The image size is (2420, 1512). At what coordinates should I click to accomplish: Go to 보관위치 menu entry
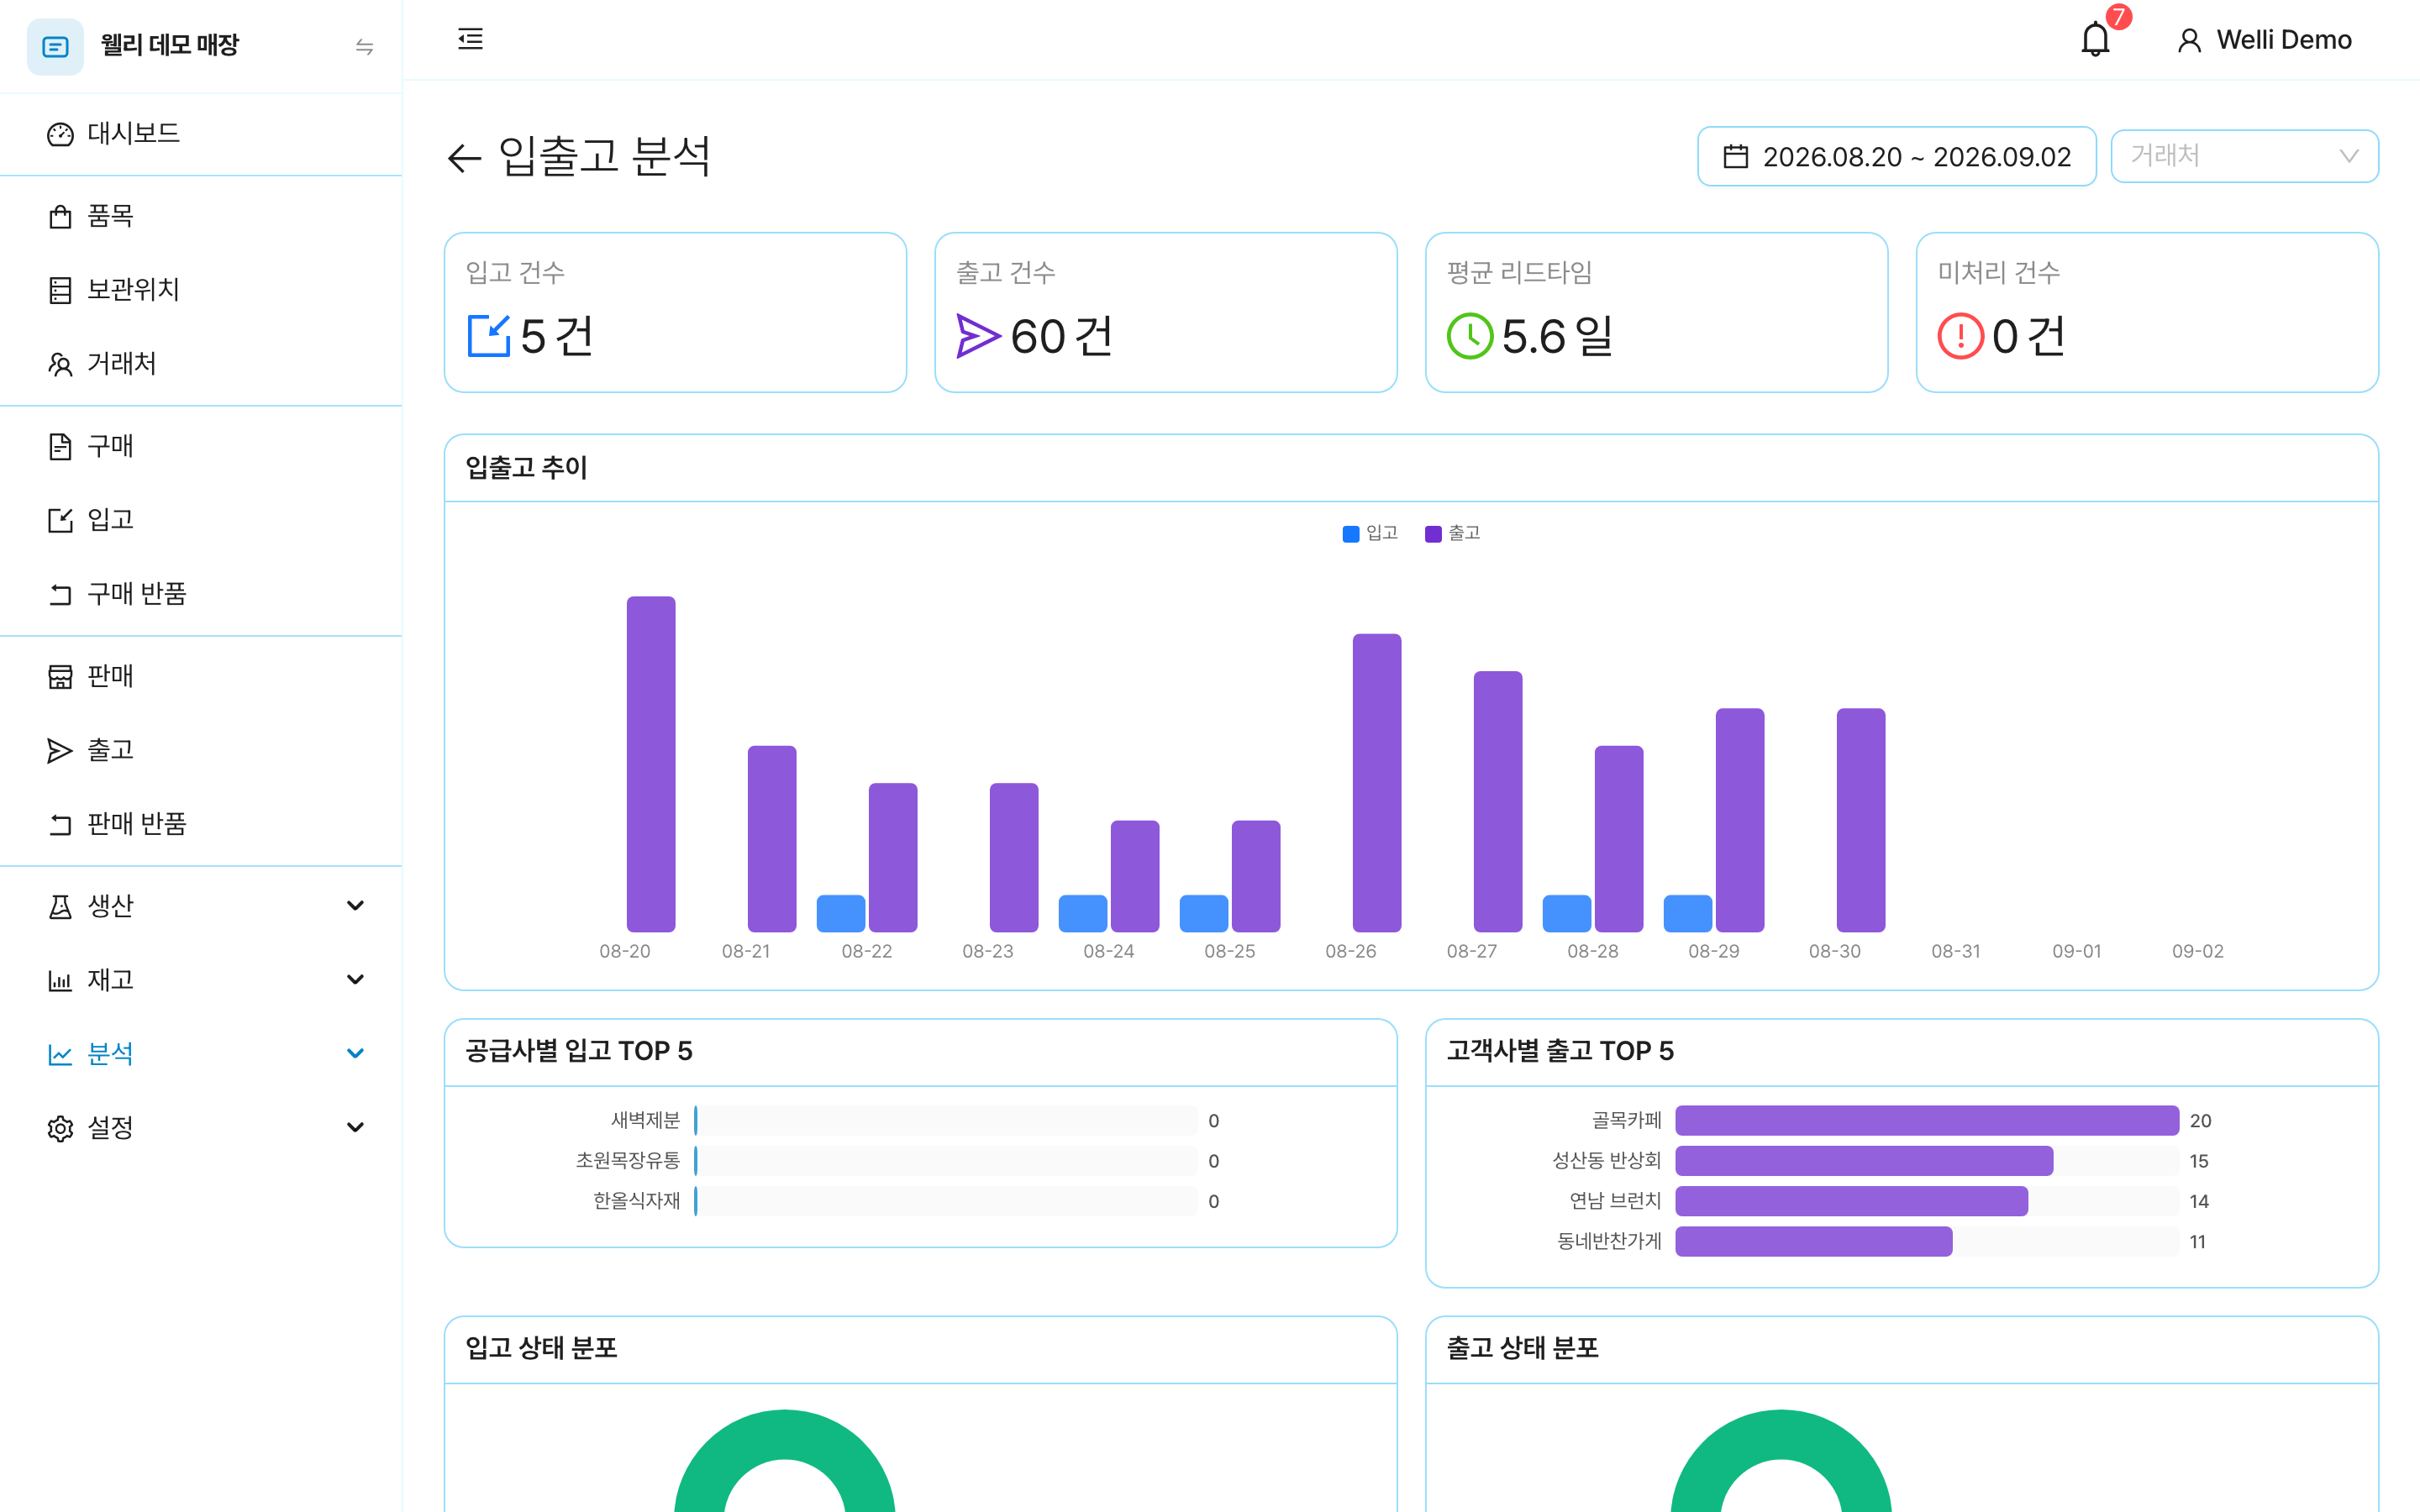[x=201, y=290]
